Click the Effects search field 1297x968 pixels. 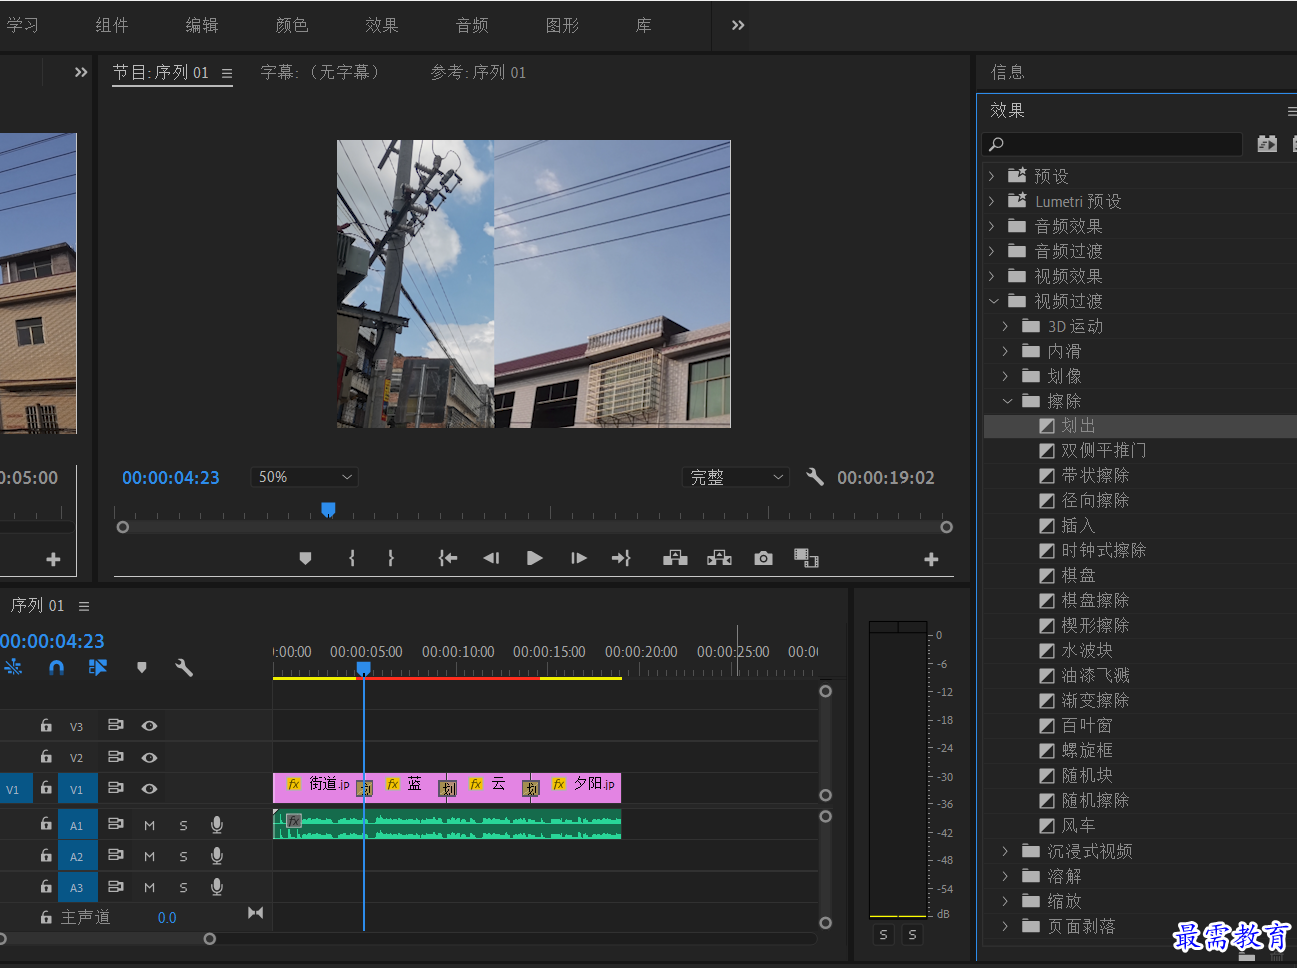pos(1112,144)
